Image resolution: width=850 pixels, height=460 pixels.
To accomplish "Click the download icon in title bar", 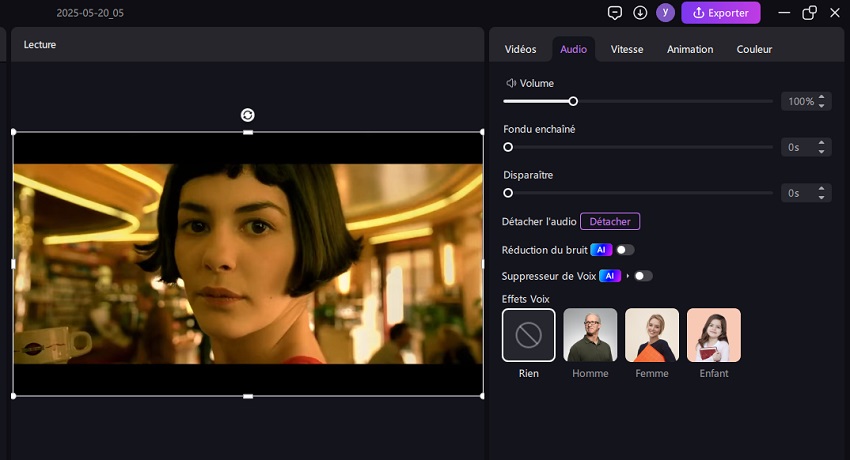I will point(640,12).
